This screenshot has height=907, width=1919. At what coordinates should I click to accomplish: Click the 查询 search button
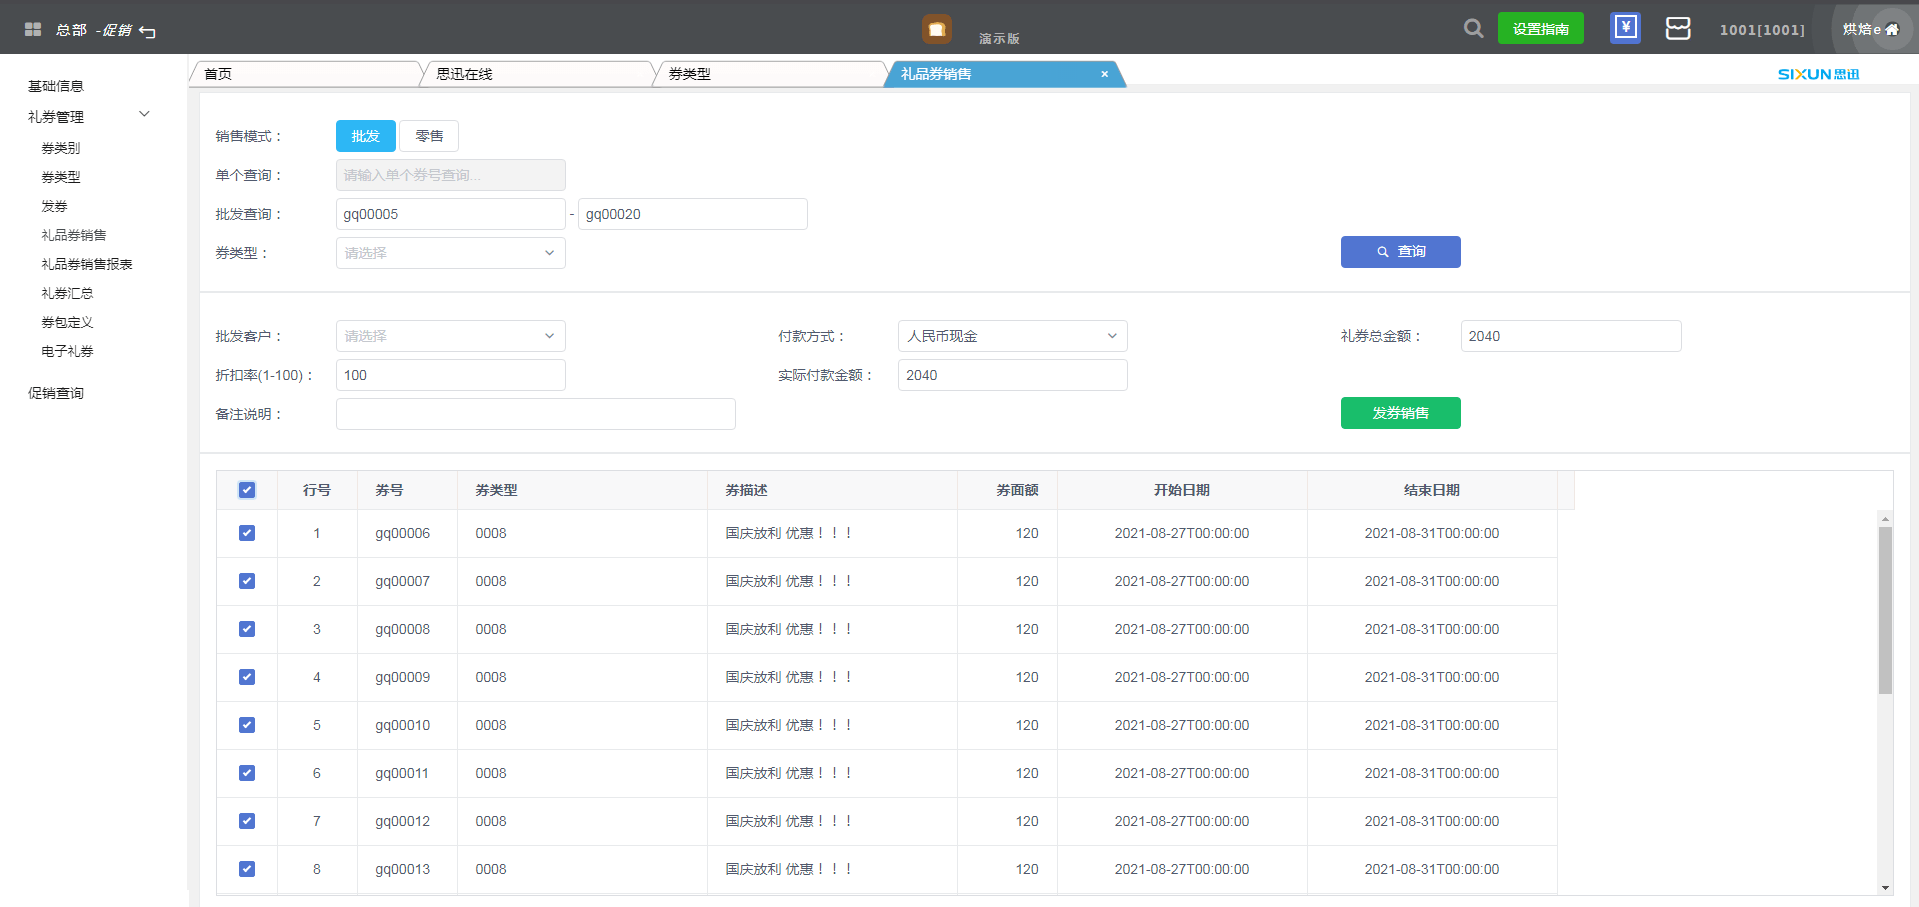pos(1401,252)
